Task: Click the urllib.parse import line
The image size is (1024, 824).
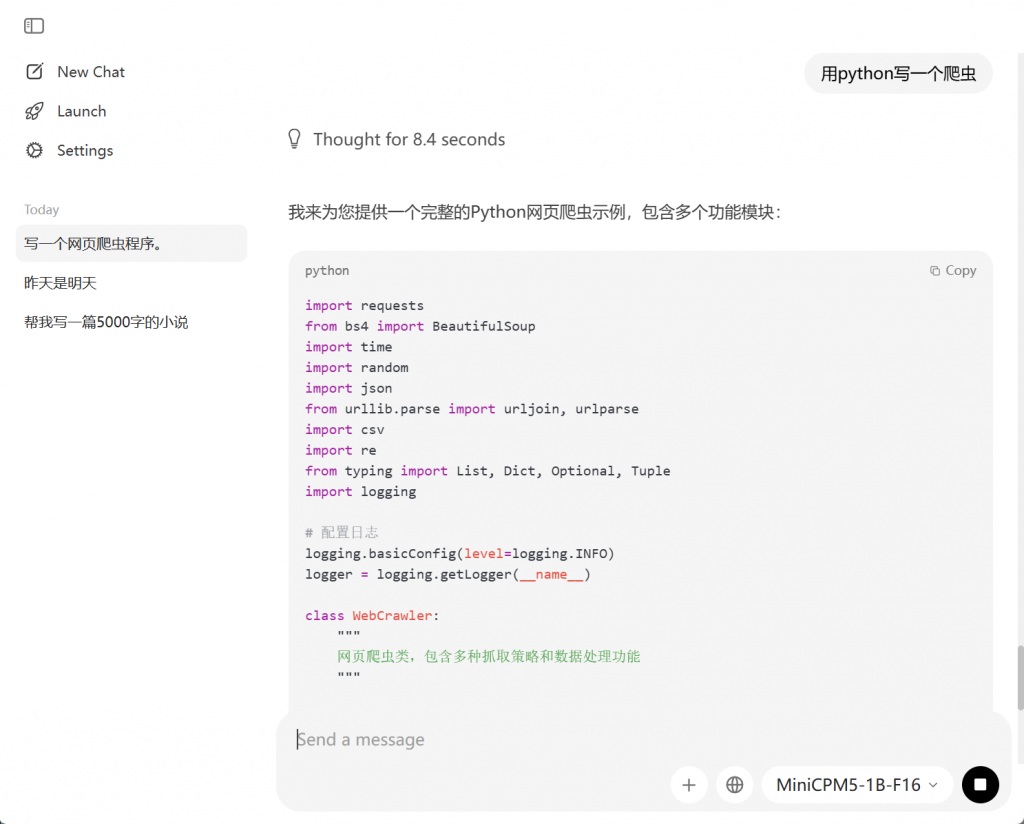Action: (472, 409)
